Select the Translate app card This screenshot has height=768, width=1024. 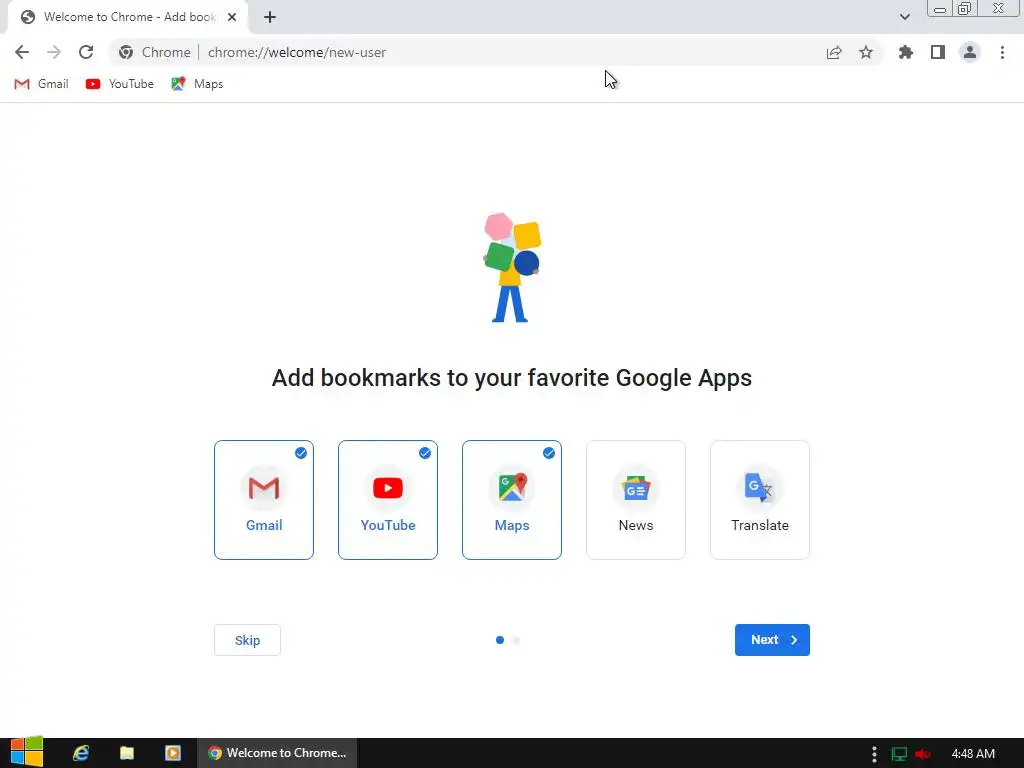[760, 500]
